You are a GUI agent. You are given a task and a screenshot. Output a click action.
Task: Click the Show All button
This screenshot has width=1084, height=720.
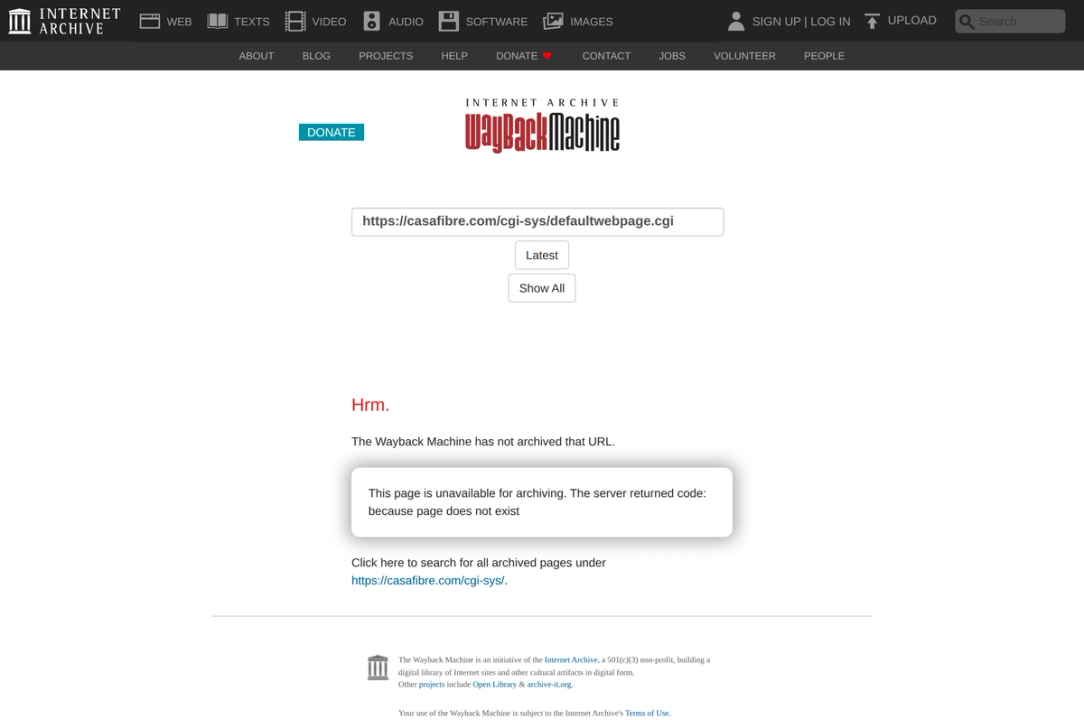tap(542, 288)
